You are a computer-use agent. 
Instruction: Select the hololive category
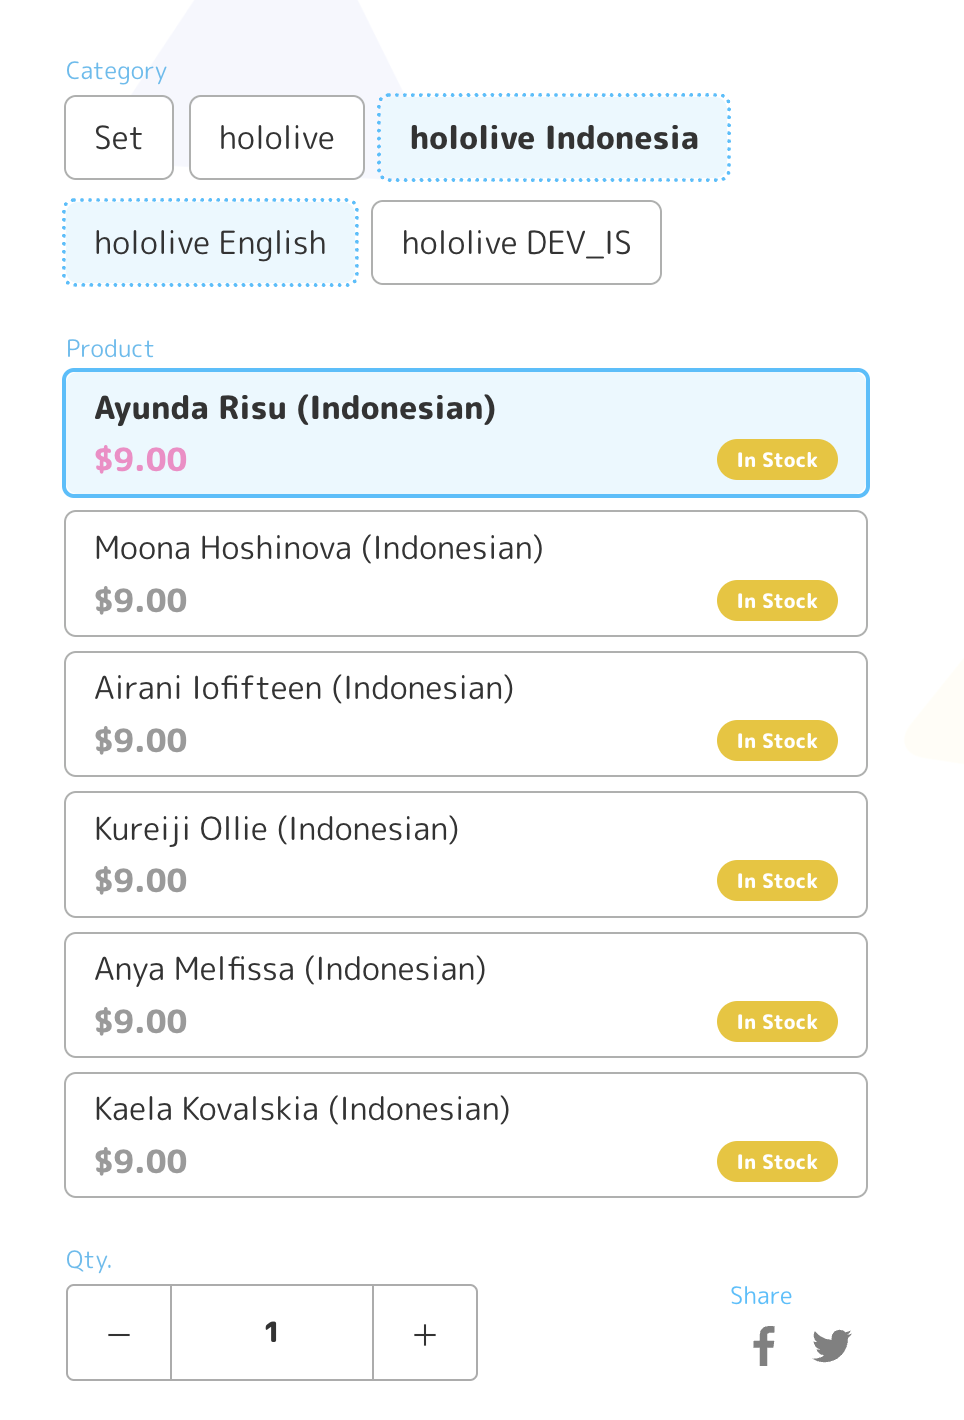pos(277,138)
